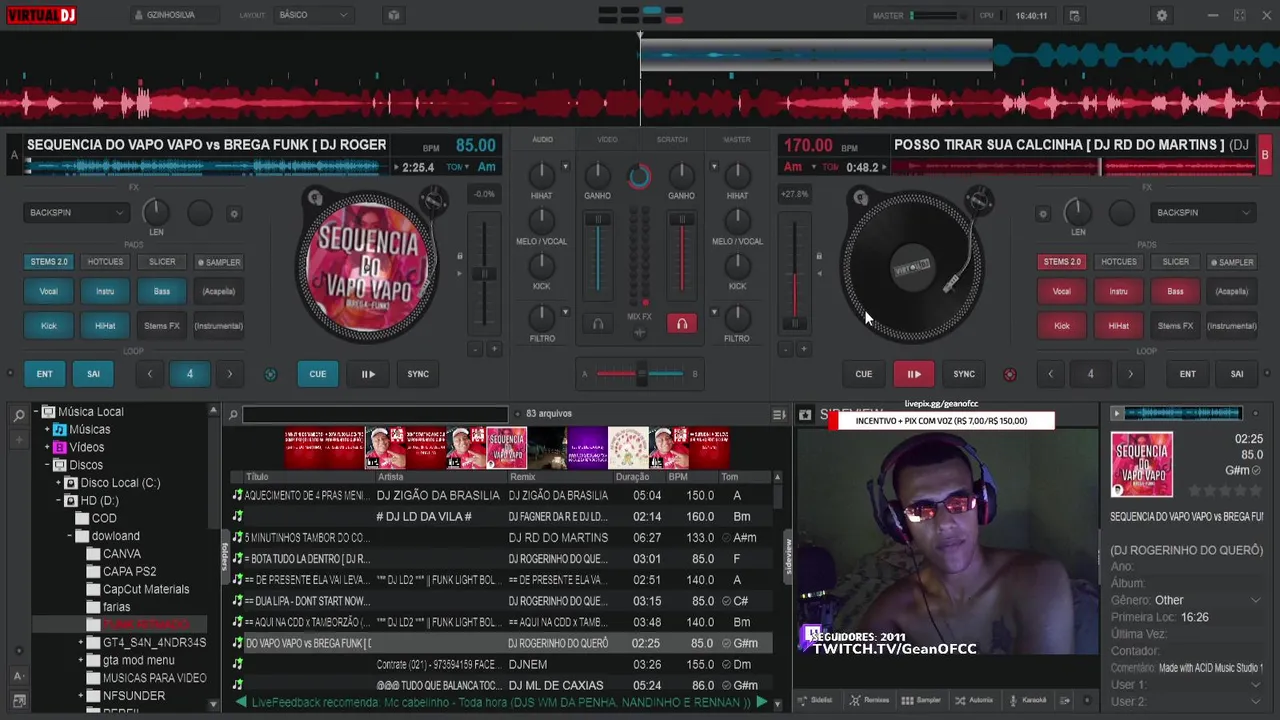Select SLICER pad tab on left deck
The width and height of the screenshot is (1280, 720).
pyautogui.click(x=162, y=262)
